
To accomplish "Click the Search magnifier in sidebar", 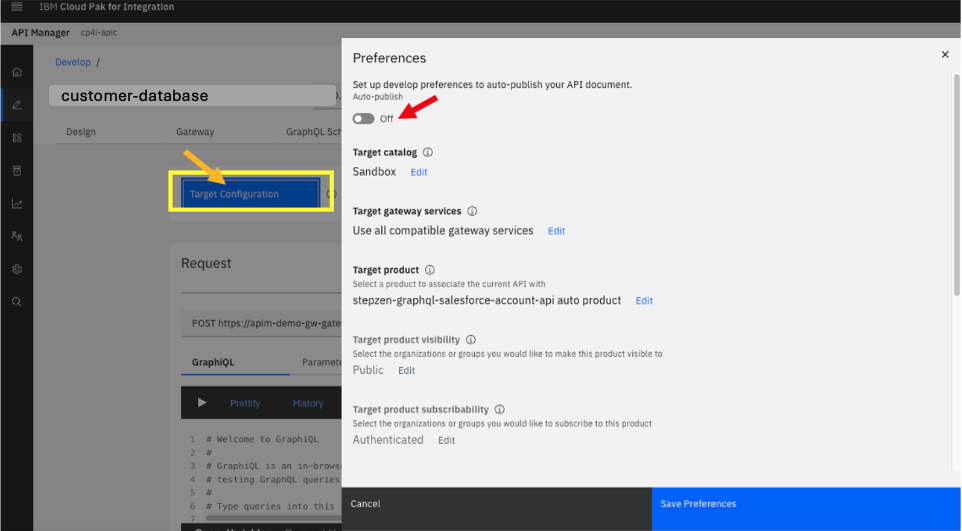I will click(16, 301).
